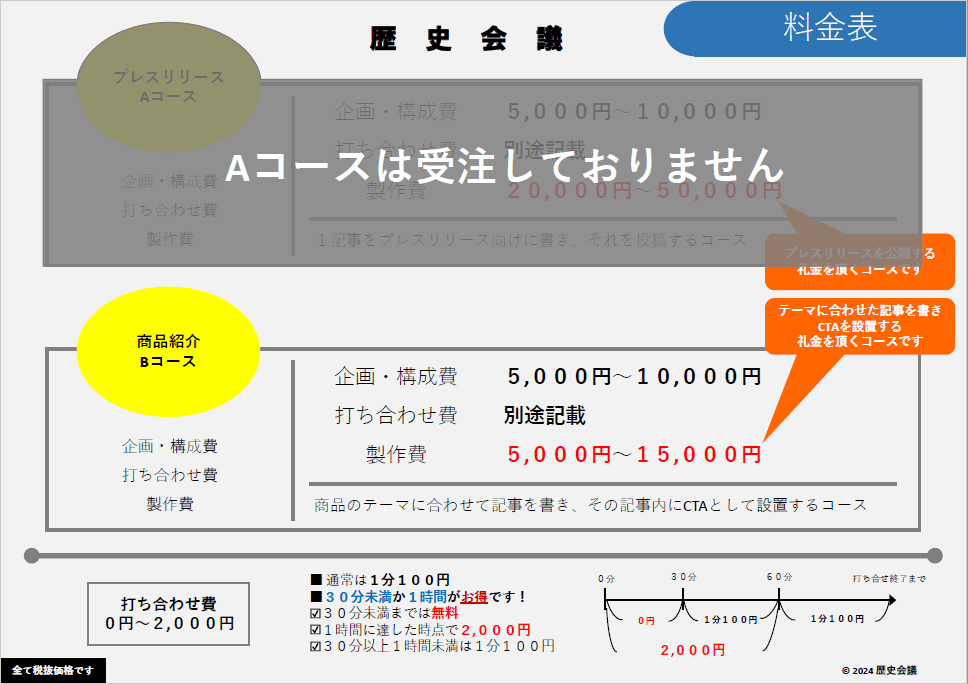Click the Bコース 別途記載 text
Viewport: 968px width, 684px height.
(545, 416)
